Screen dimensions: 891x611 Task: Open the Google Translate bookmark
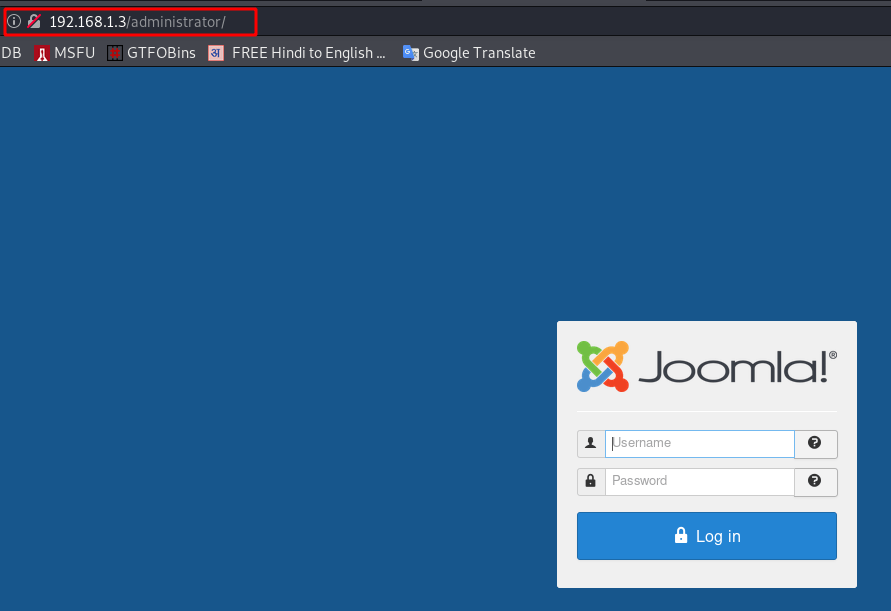(x=469, y=53)
